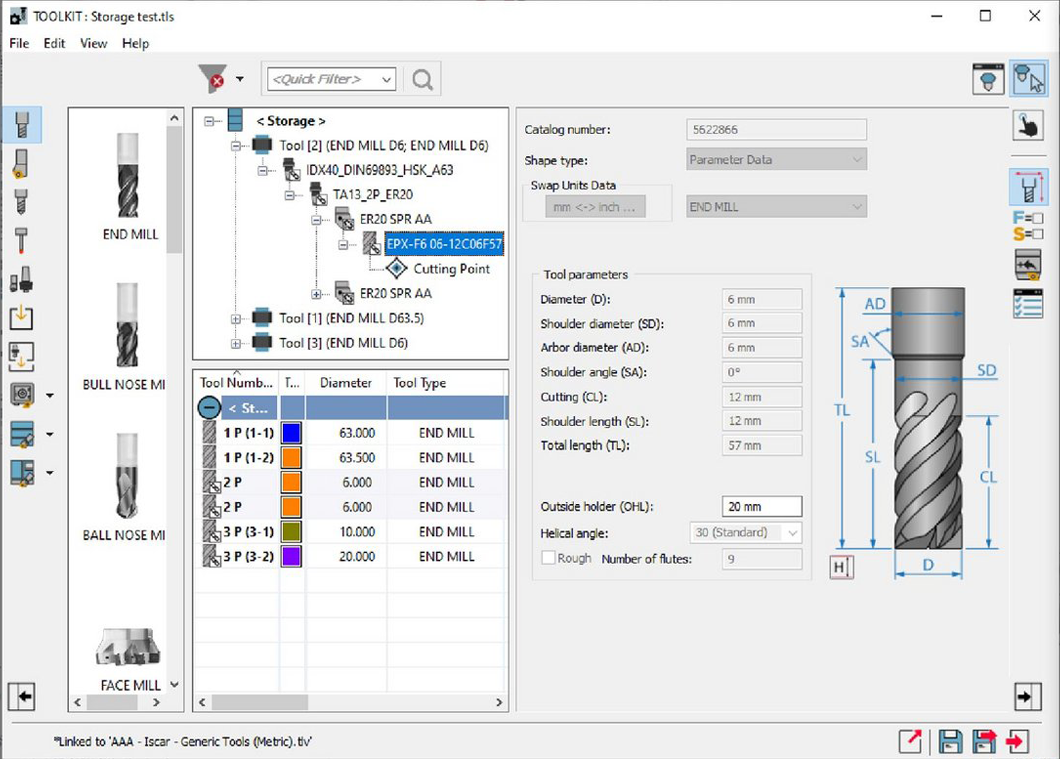Click the olive swatch in row 3 P (3-1)
Screen dimensions: 1060x759
pyautogui.click(x=291, y=531)
